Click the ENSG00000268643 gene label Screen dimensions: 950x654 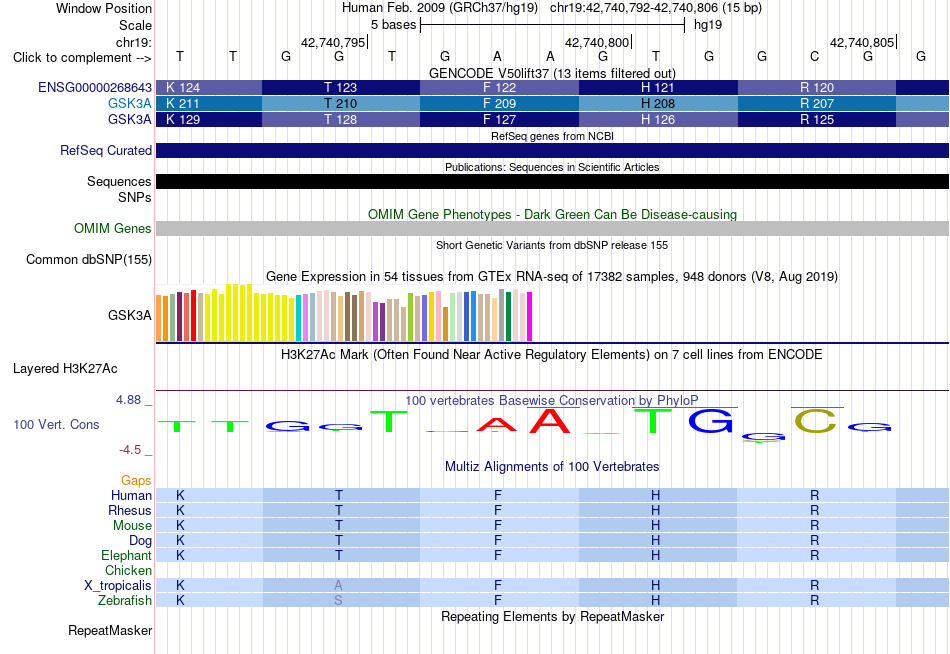tap(95, 87)
